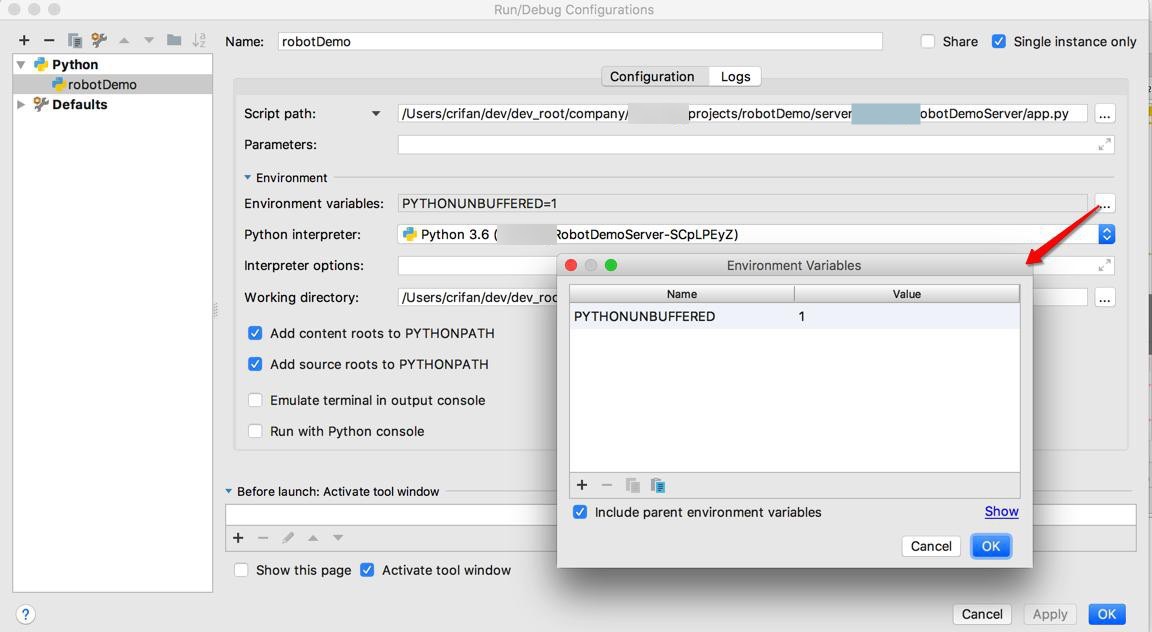Click paste icon in Environment Variables dialog

(658, 485)
